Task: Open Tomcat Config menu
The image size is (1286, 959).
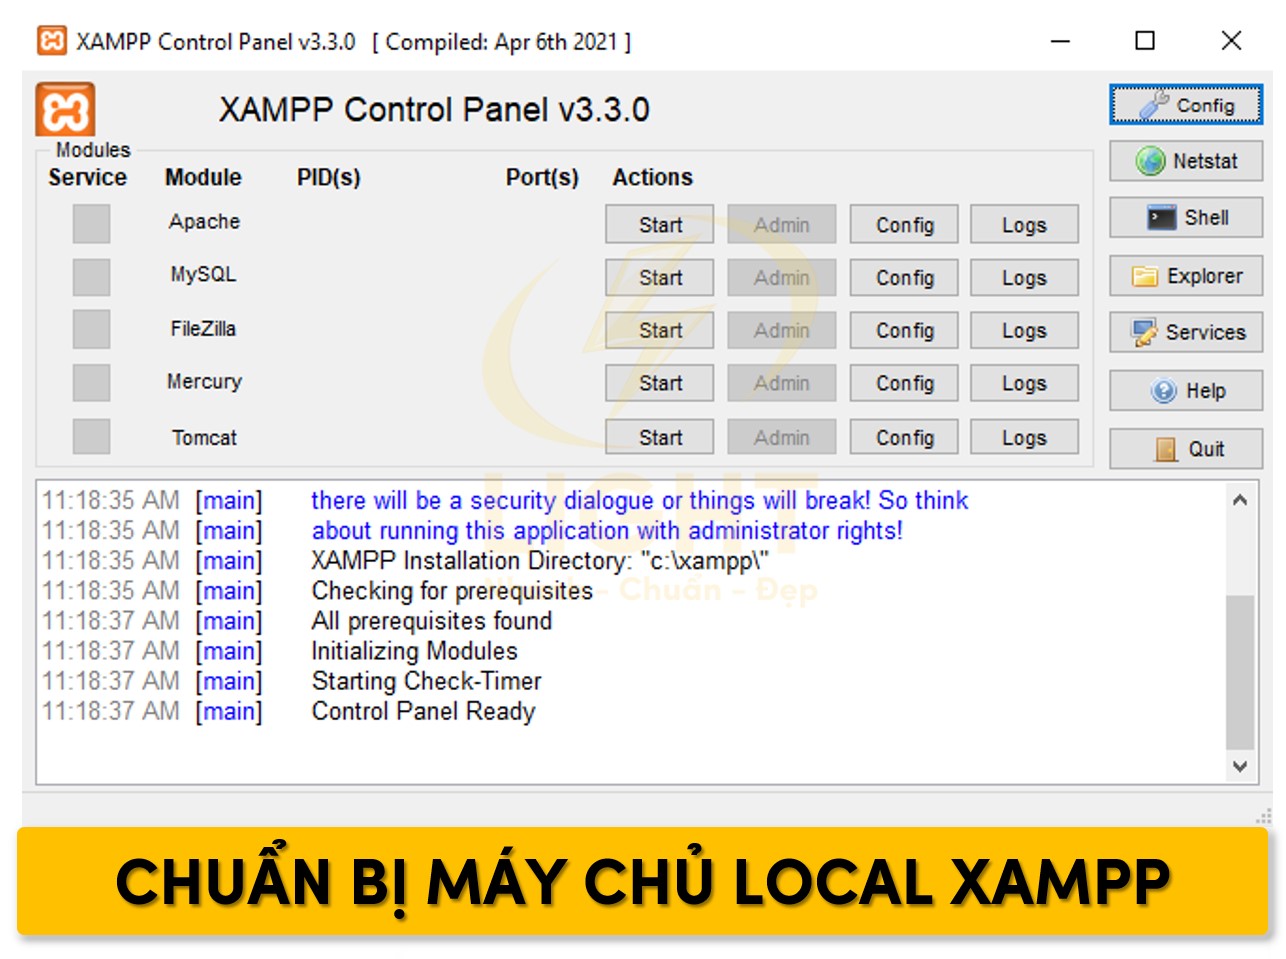Action: click(x=904, y=437)
